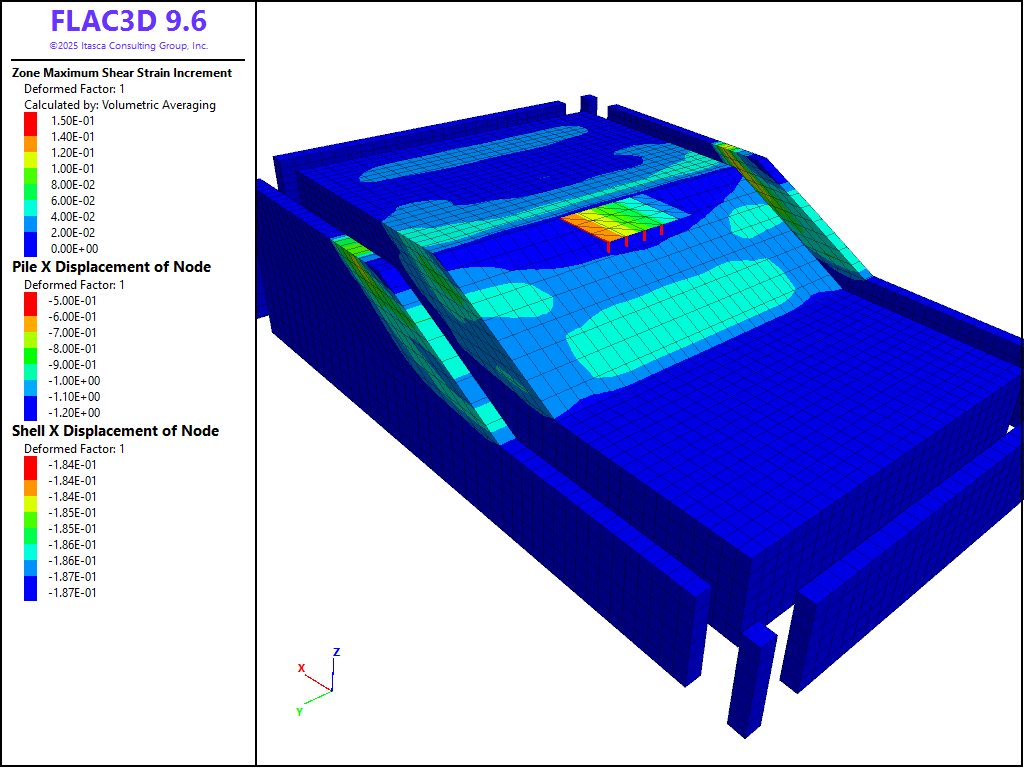Click the Itasca Consulting Group copyright text
This screenshot has height=768, width=1024.
point(128,46)
